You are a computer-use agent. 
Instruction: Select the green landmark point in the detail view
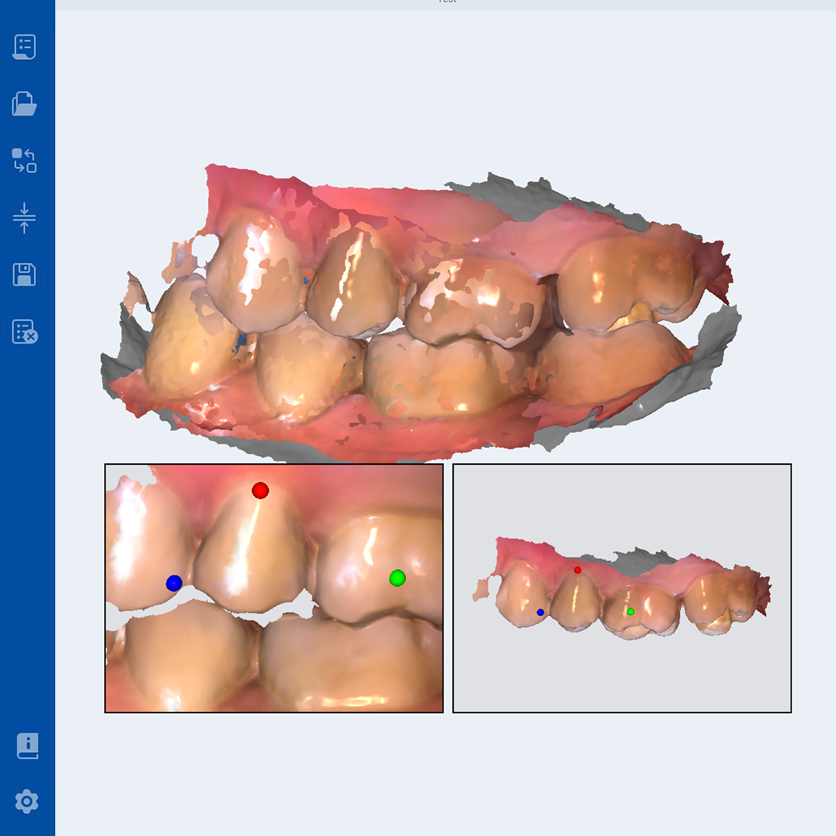click(x=397, y=576)
